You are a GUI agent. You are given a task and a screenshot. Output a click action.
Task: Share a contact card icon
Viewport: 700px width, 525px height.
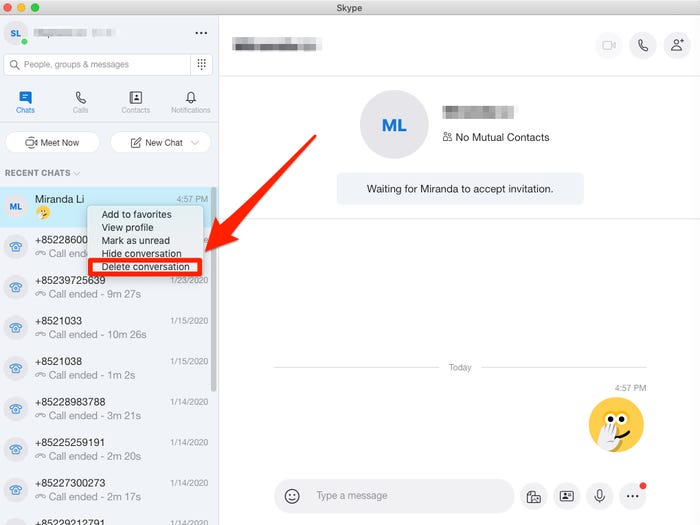click(567, 496)
